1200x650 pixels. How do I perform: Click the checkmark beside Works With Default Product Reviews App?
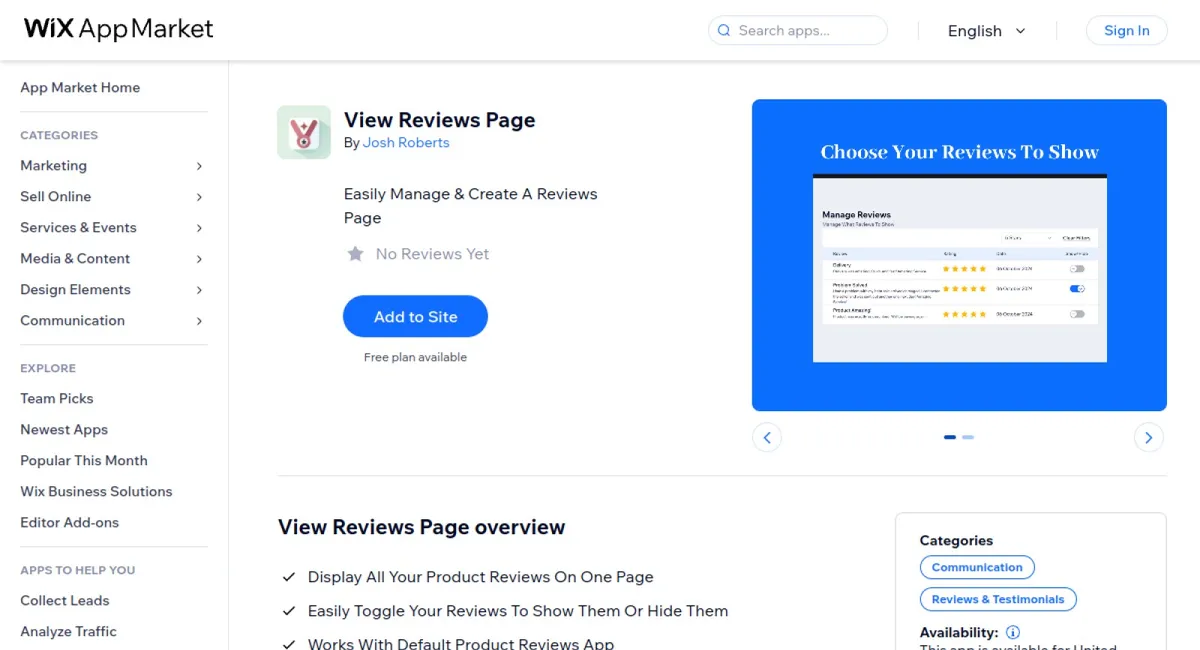click(x=289, y=644)
